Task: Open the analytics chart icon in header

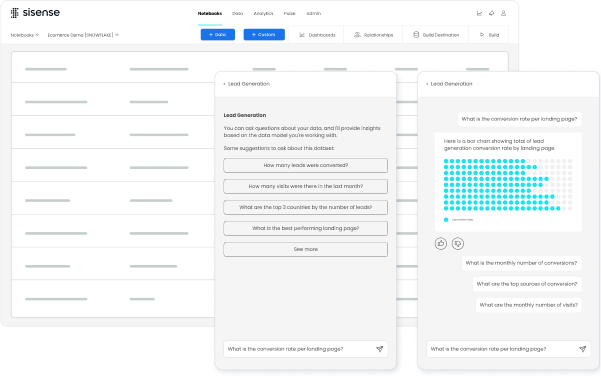Action: click(x=479, y=13)
